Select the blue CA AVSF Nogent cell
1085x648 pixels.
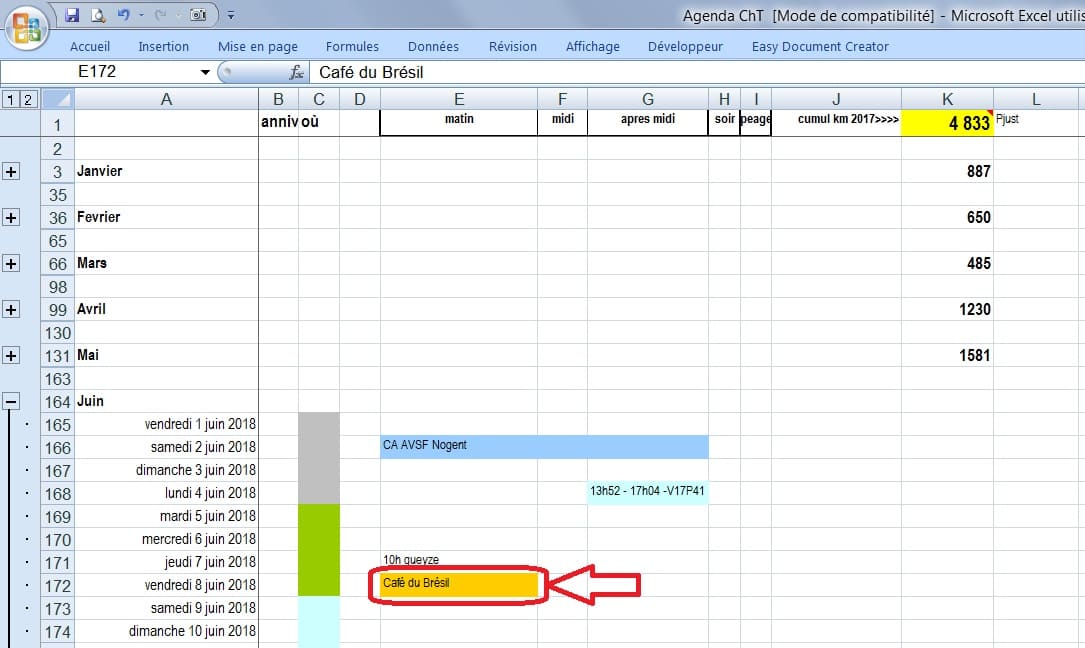tap(543, 446)
